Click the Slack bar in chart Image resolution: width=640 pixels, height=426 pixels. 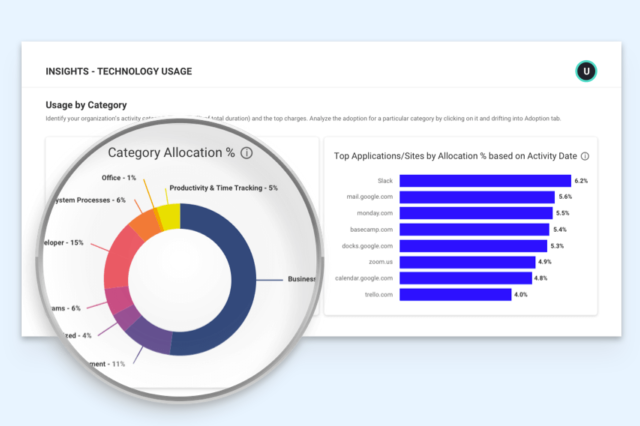(x=485, y=181)
